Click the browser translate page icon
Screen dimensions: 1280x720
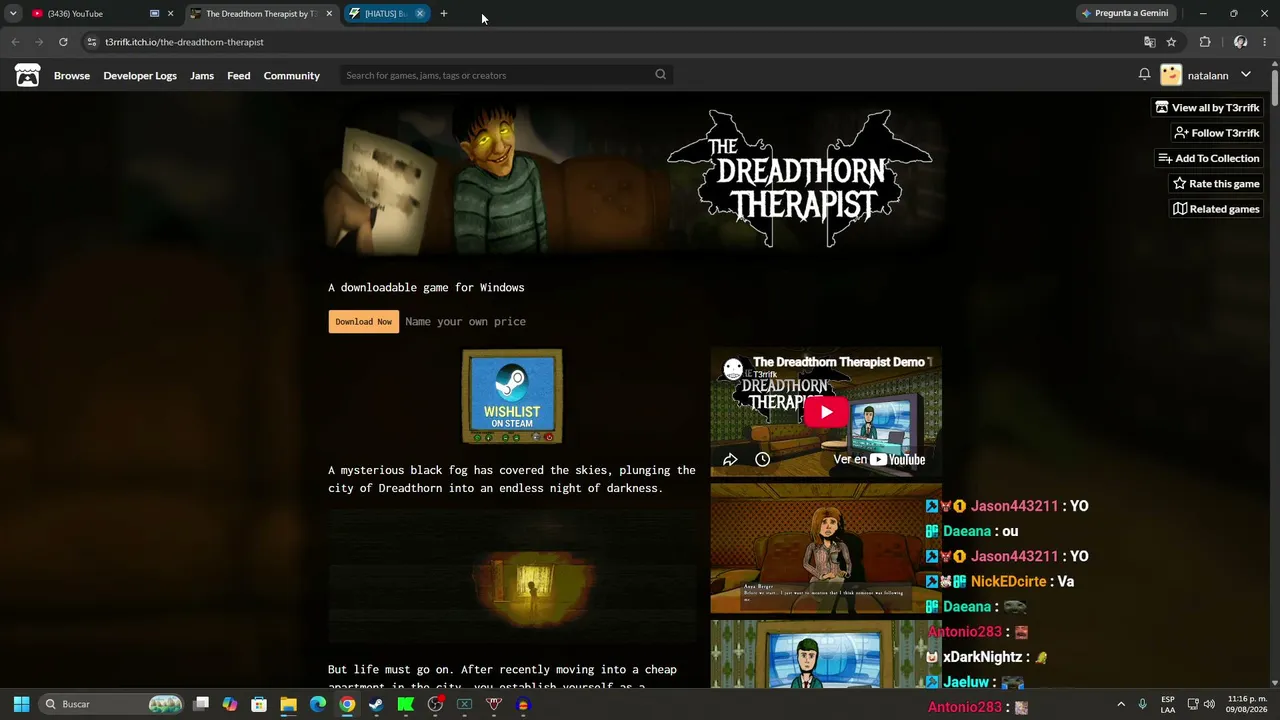(x=1149, y=42)
